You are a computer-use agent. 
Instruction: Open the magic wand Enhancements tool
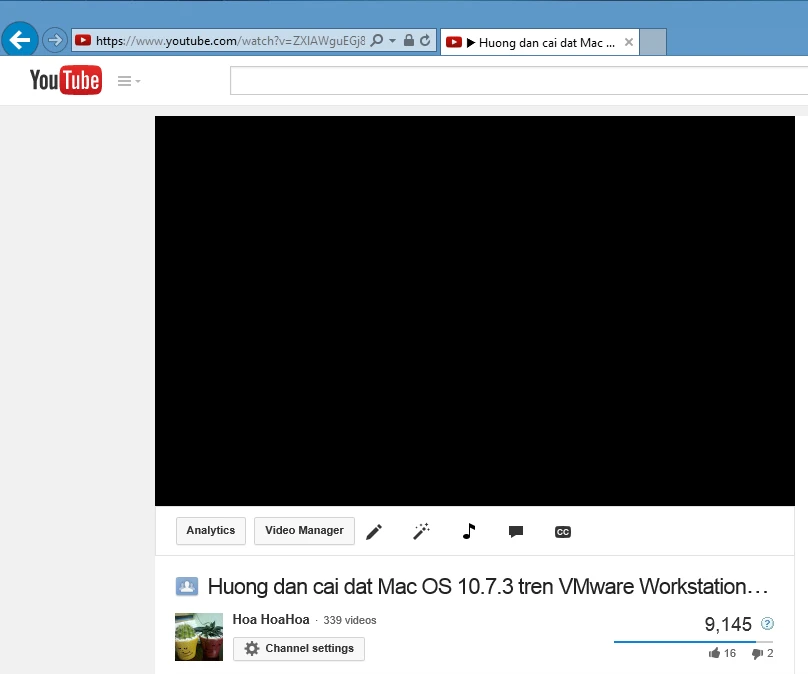[x=421, y=532]
